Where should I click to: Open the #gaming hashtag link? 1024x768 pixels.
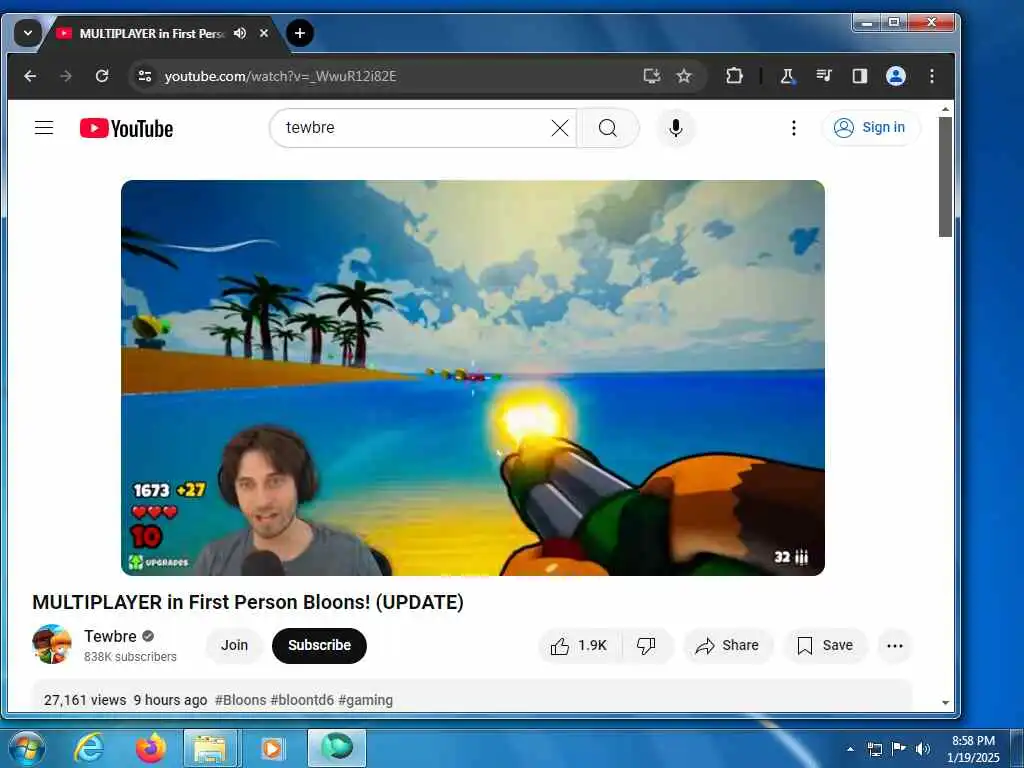(x=366, y=700)
